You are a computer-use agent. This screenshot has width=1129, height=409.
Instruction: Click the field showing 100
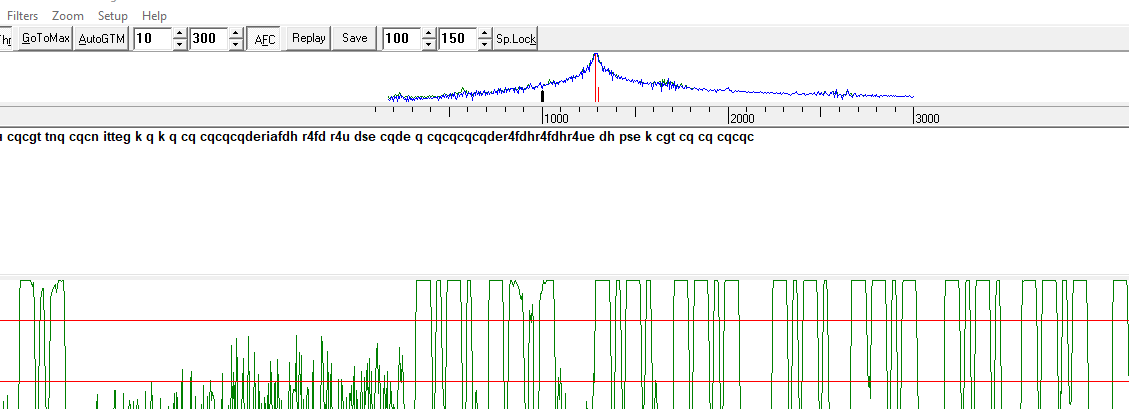tap(400, 38)
